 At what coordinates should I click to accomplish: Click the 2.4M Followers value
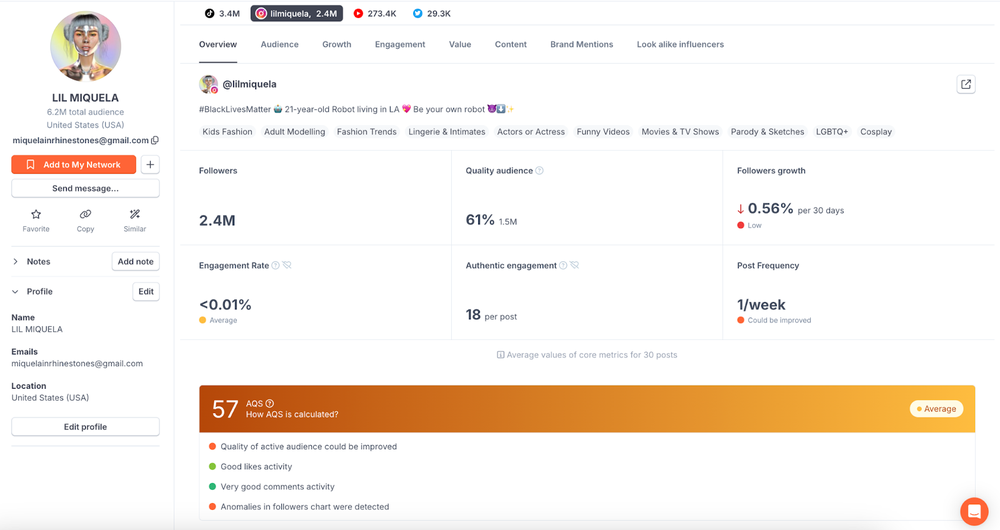(x=217, y=221)
